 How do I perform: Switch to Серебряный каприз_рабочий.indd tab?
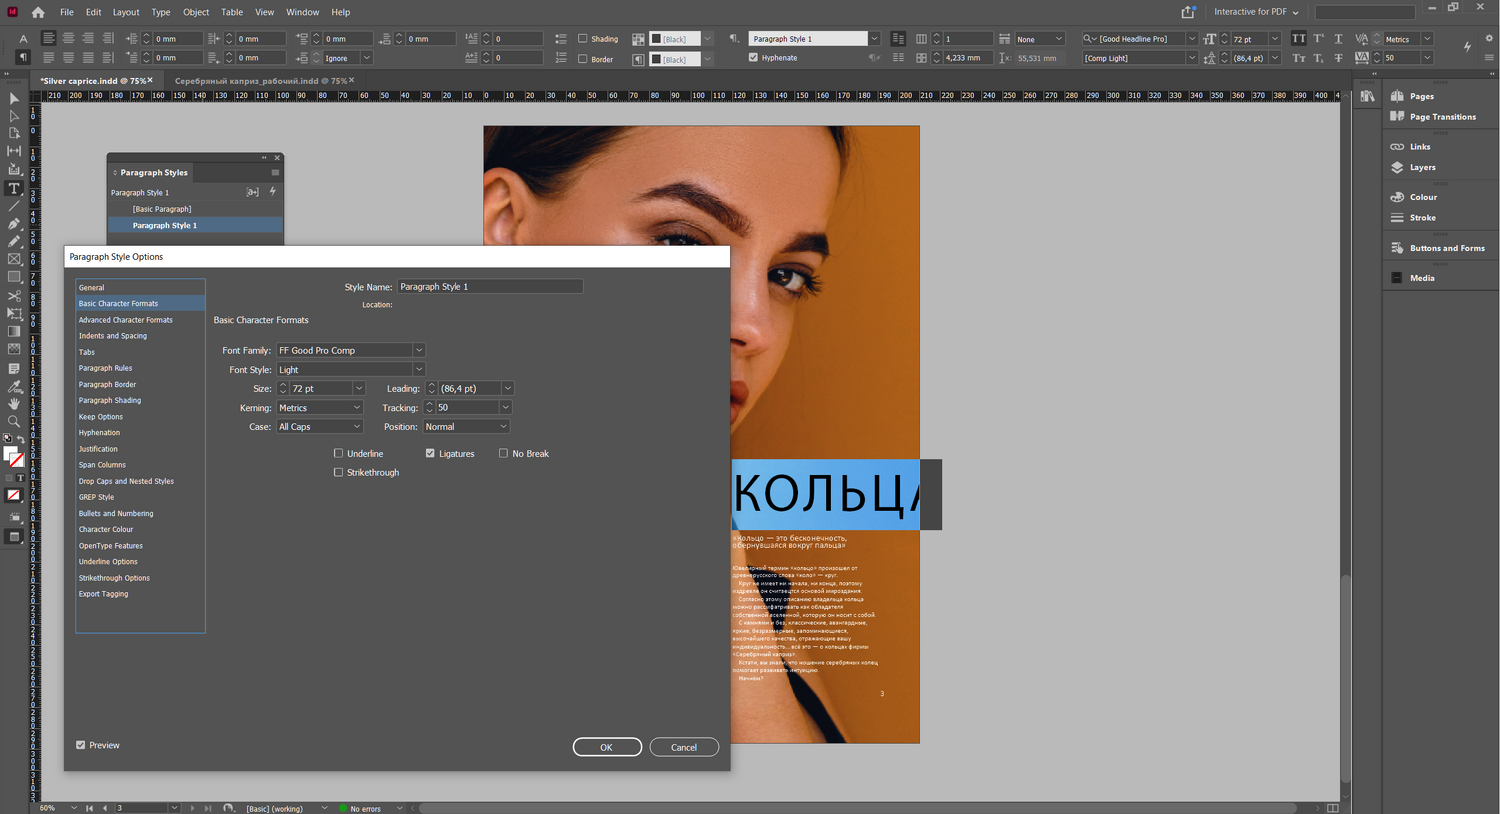point(260,81)
